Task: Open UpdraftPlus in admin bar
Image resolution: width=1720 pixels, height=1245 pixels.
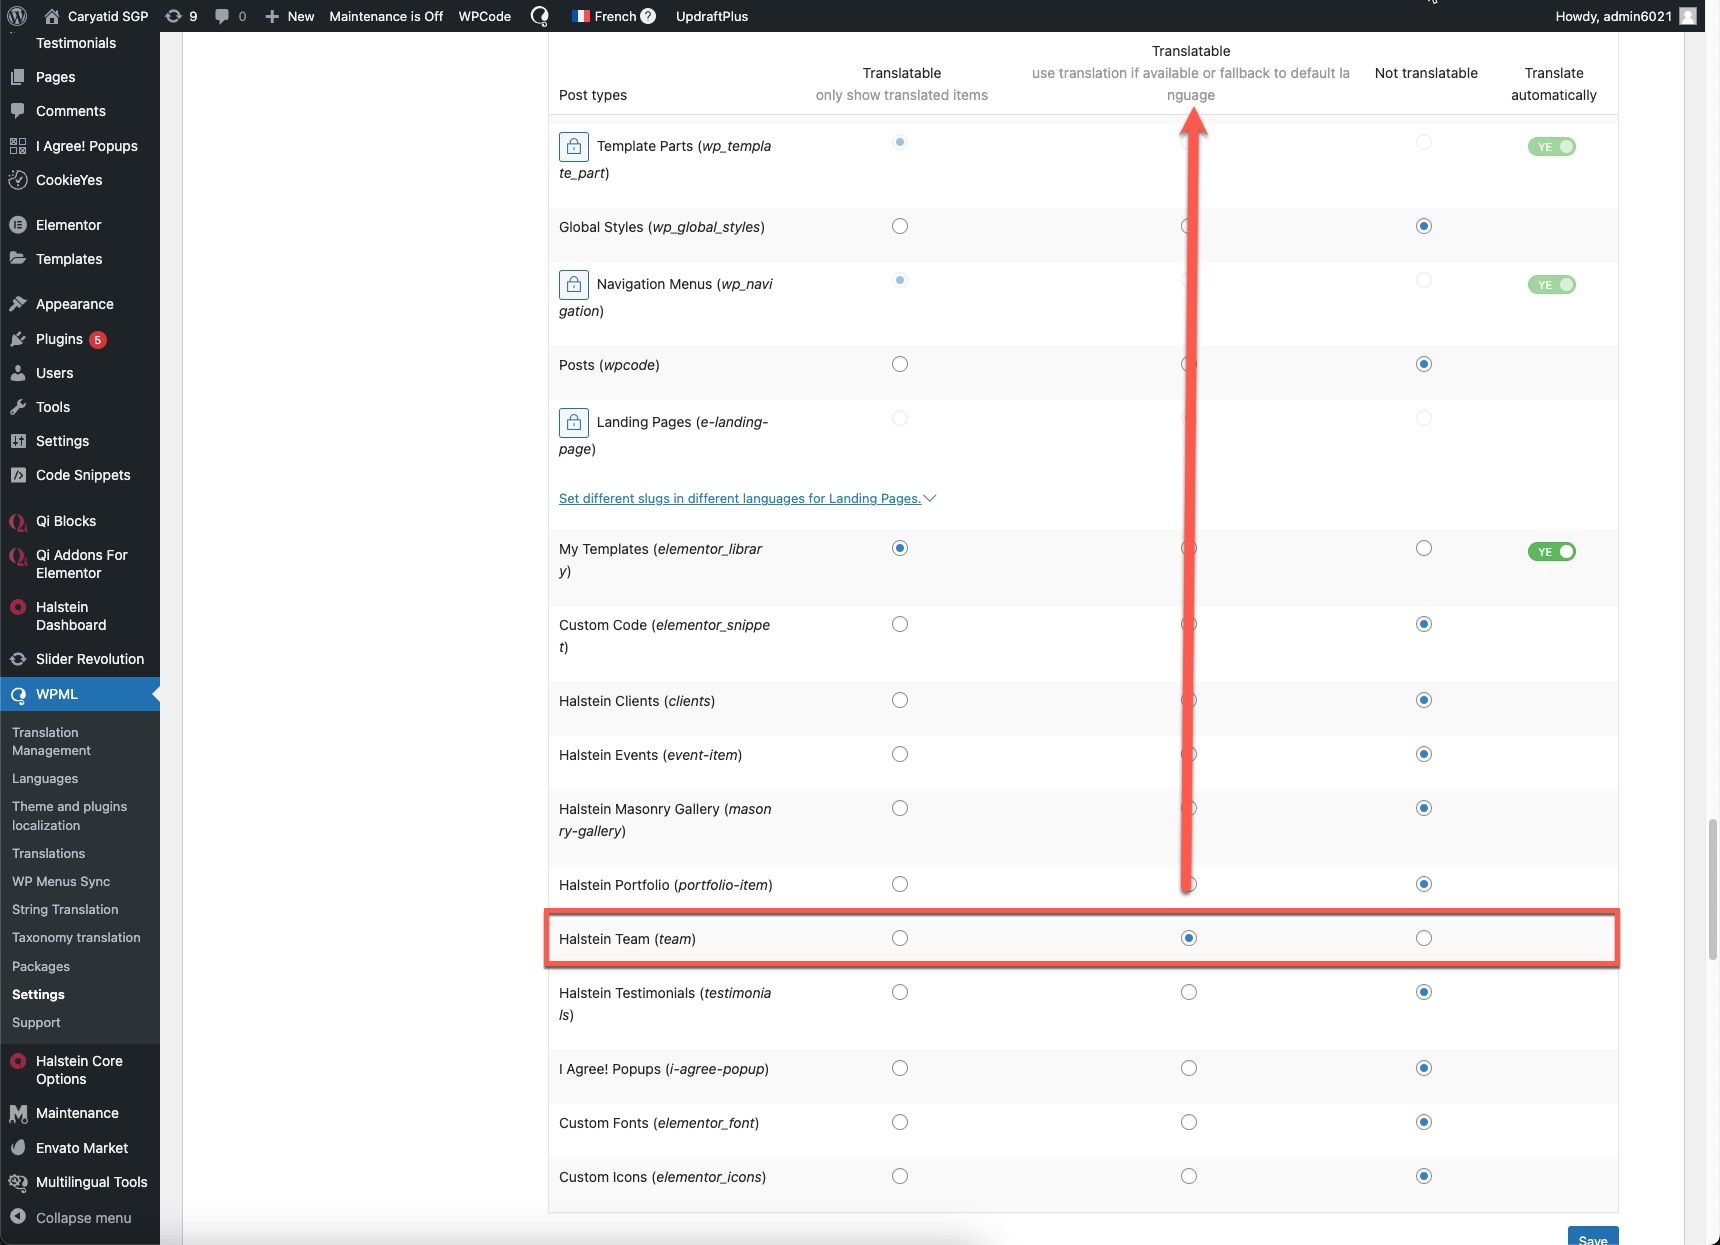Action: 712,16
